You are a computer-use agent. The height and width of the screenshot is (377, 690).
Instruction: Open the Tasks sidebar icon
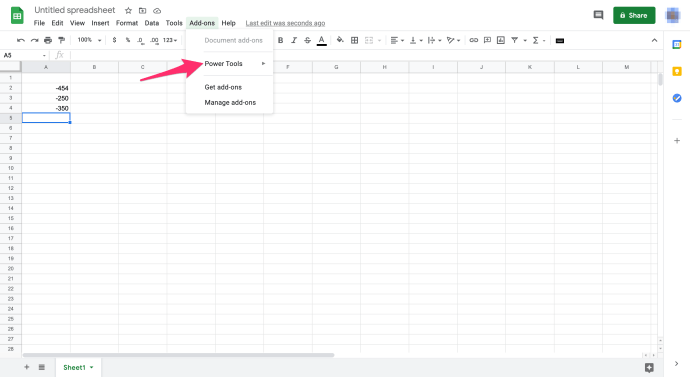677,98
